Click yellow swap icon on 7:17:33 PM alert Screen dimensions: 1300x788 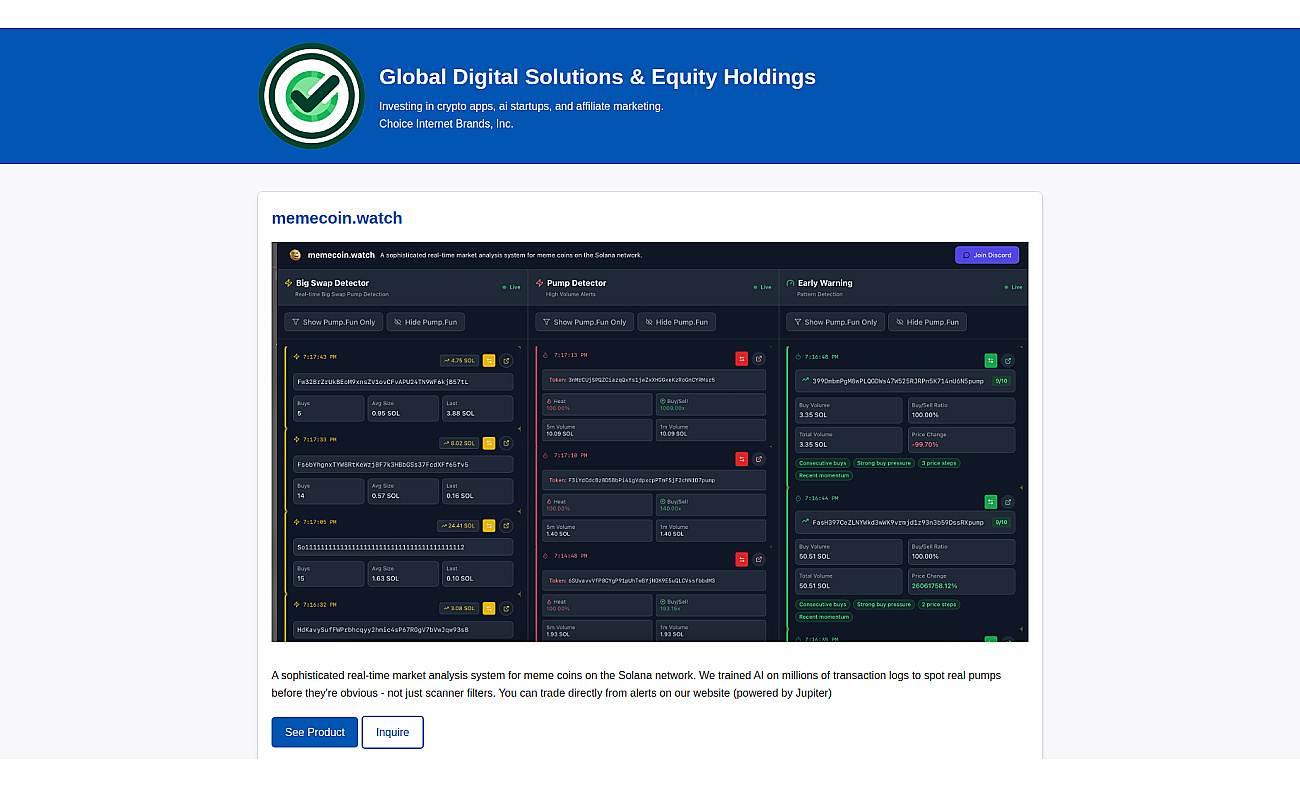(489, 443)
